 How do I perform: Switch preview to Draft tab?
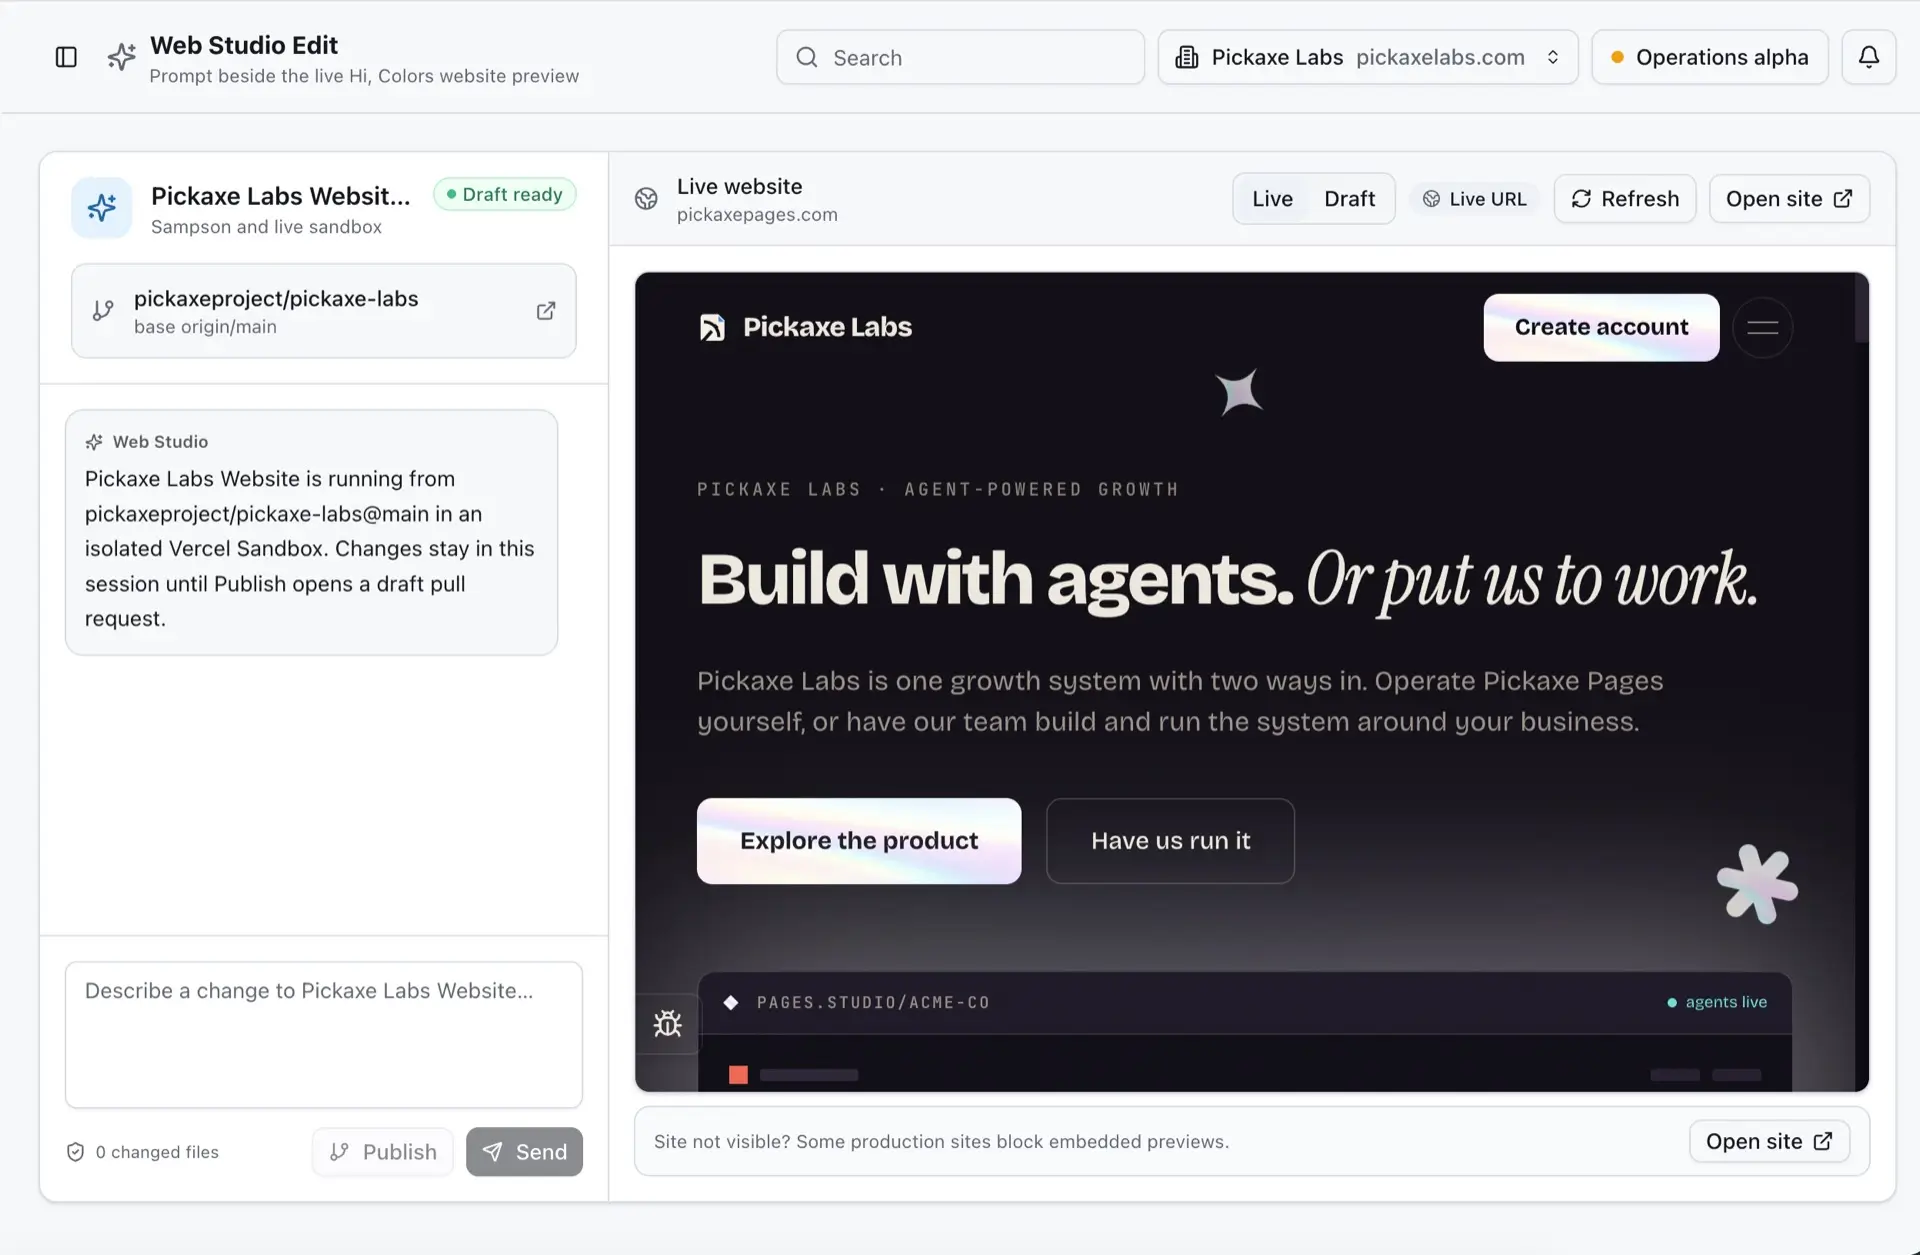click(x=1349, y=199)
